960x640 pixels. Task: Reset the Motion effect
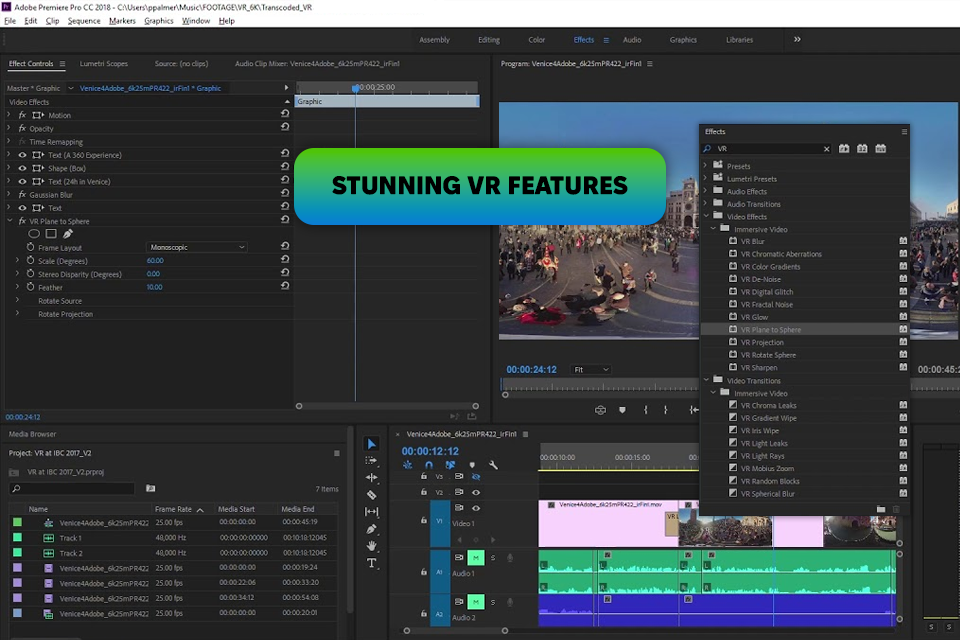[x=285, y=114]
